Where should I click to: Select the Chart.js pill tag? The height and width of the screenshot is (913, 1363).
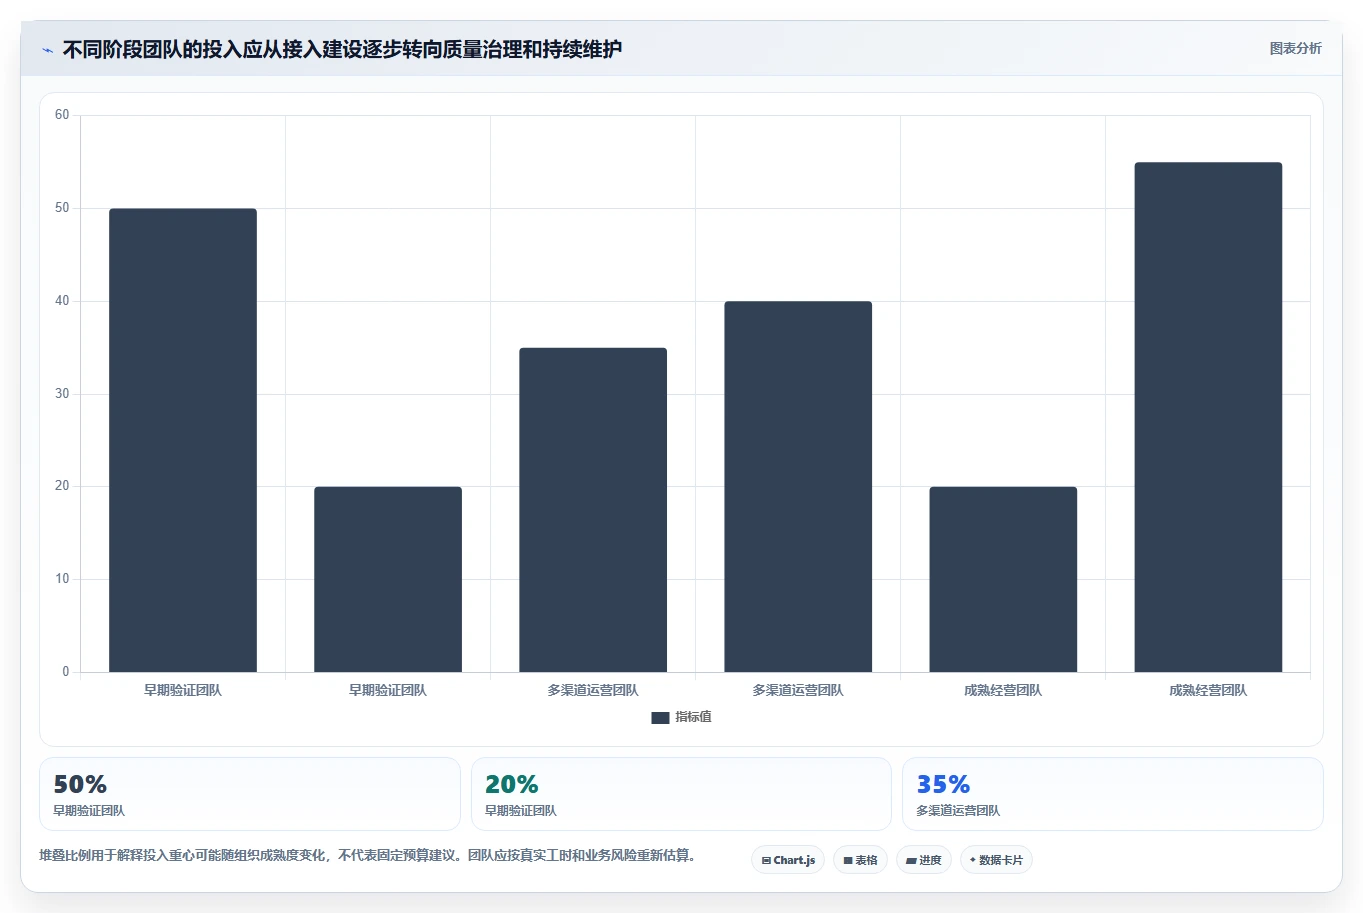788,860
